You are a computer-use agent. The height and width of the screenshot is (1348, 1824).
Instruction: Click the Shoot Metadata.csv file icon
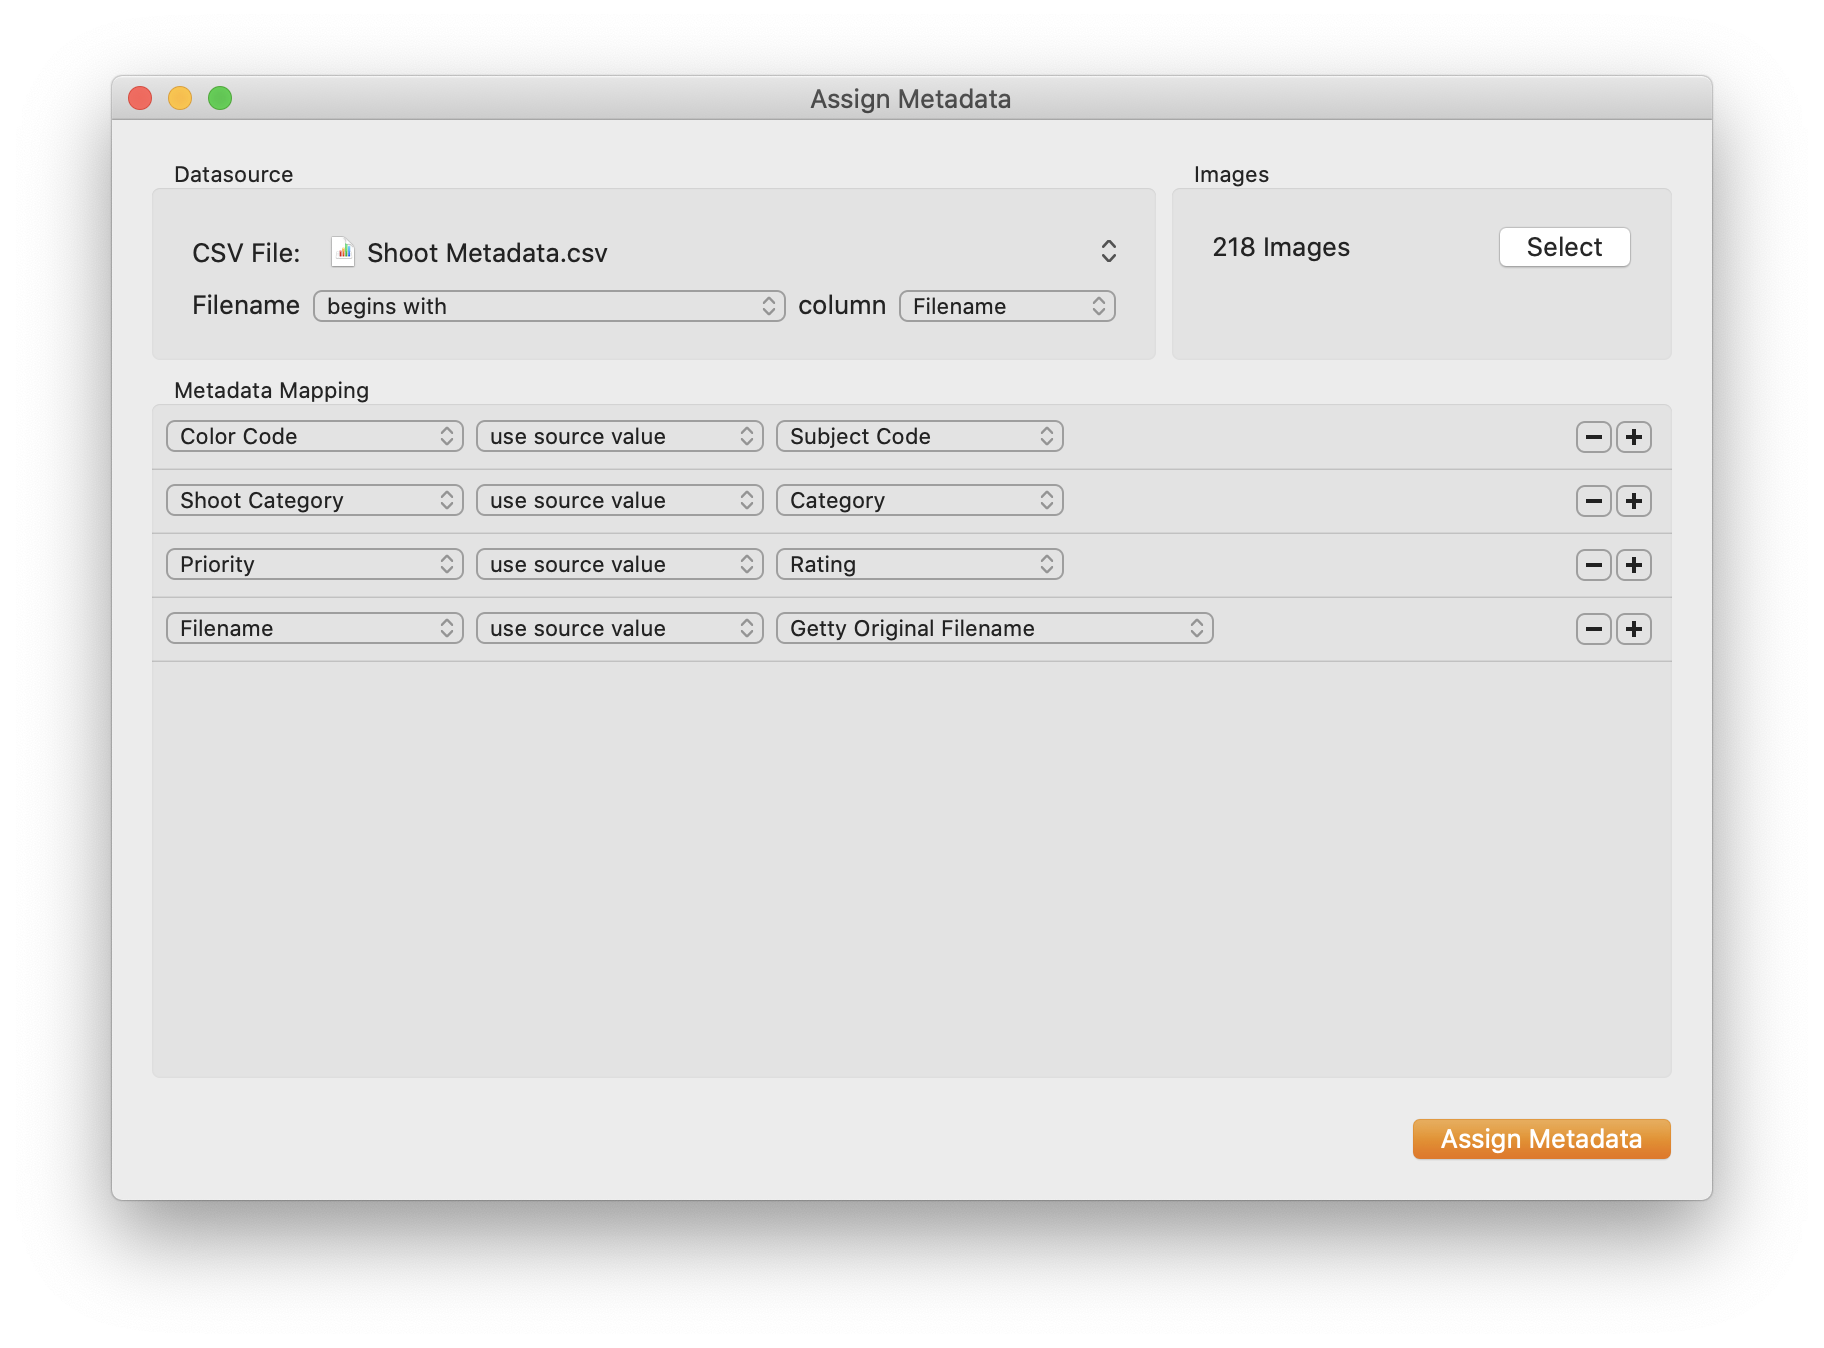[343, 252]
